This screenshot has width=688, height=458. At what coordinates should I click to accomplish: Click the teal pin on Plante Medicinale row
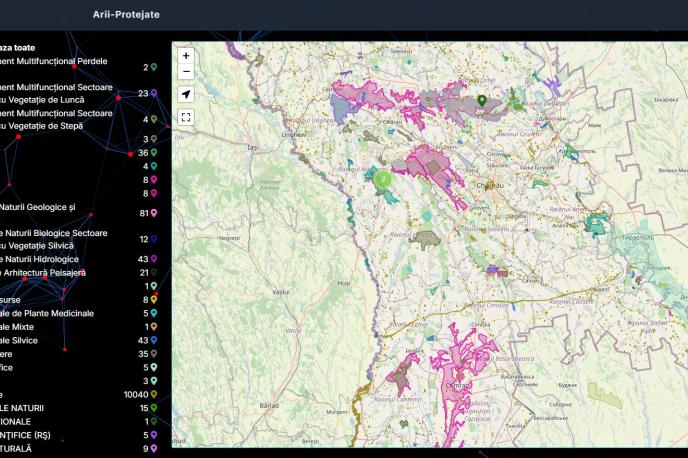click(x=154, y=313)
